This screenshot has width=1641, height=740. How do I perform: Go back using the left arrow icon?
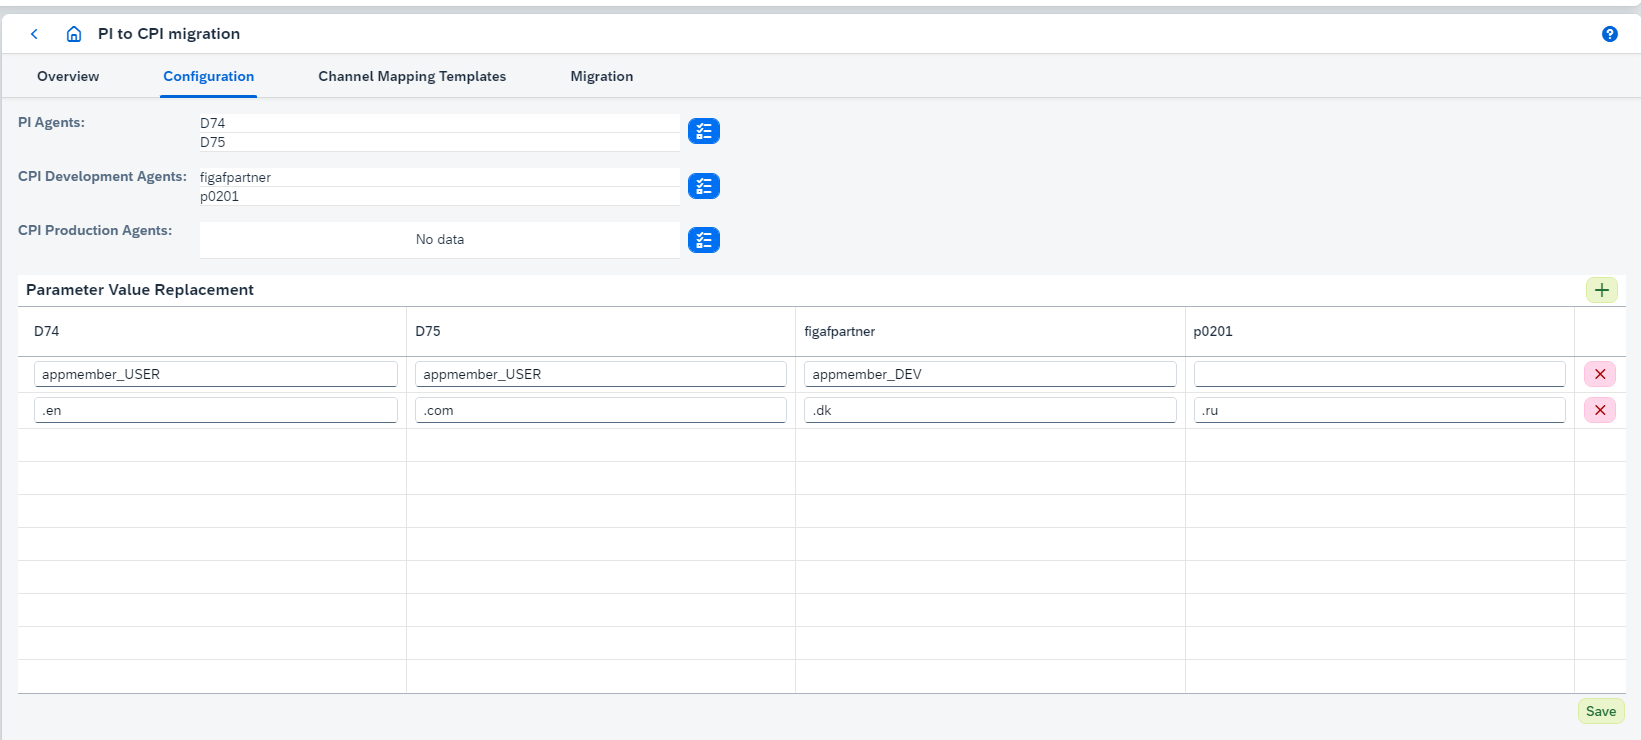(x=34, y=34)
